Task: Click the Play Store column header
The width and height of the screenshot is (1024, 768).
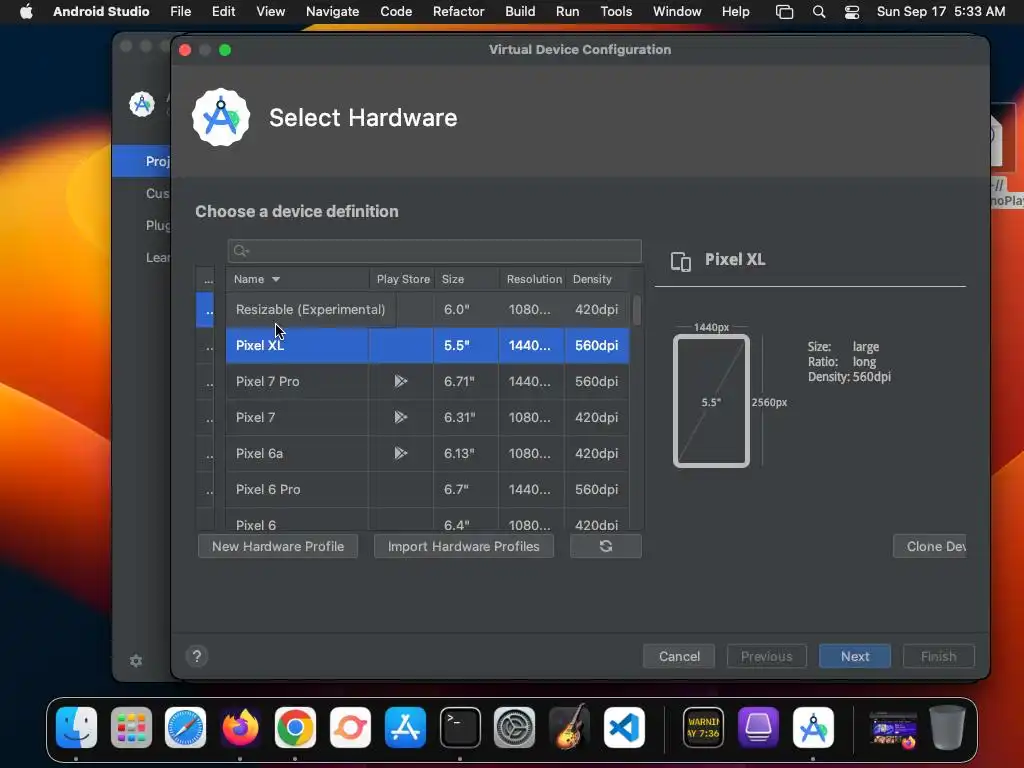Action: tap(403, 279)
